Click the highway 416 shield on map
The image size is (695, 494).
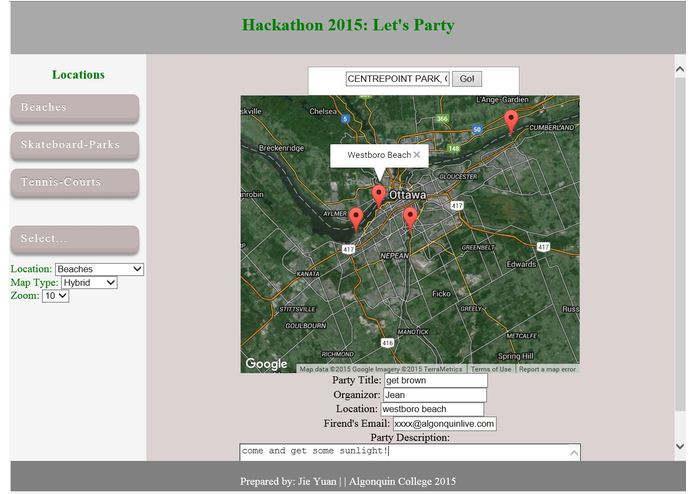[x=387, y=342]
